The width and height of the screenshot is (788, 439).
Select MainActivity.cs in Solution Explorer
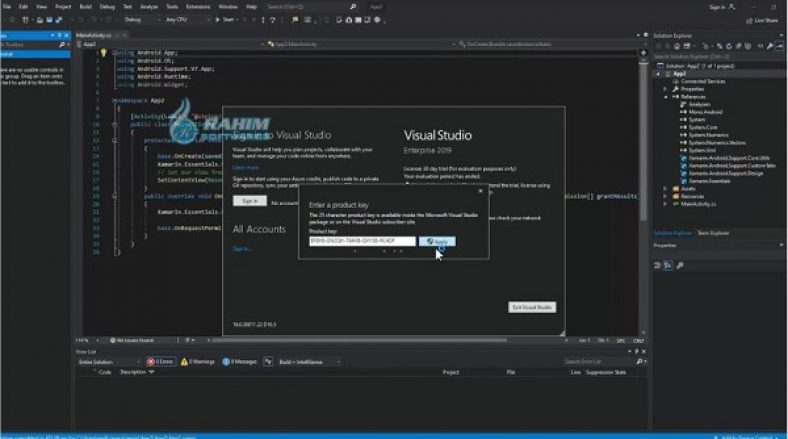(698, 204)
